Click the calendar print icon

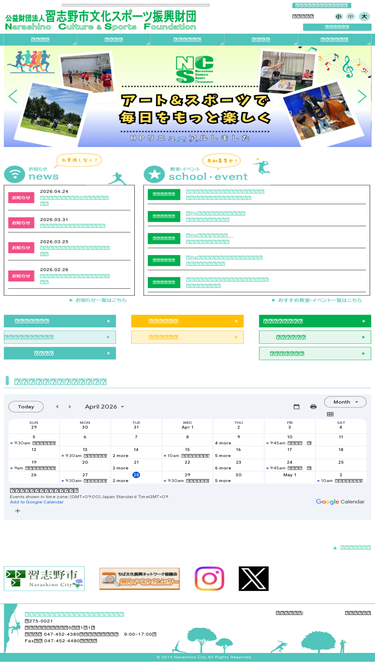point(313,407)
